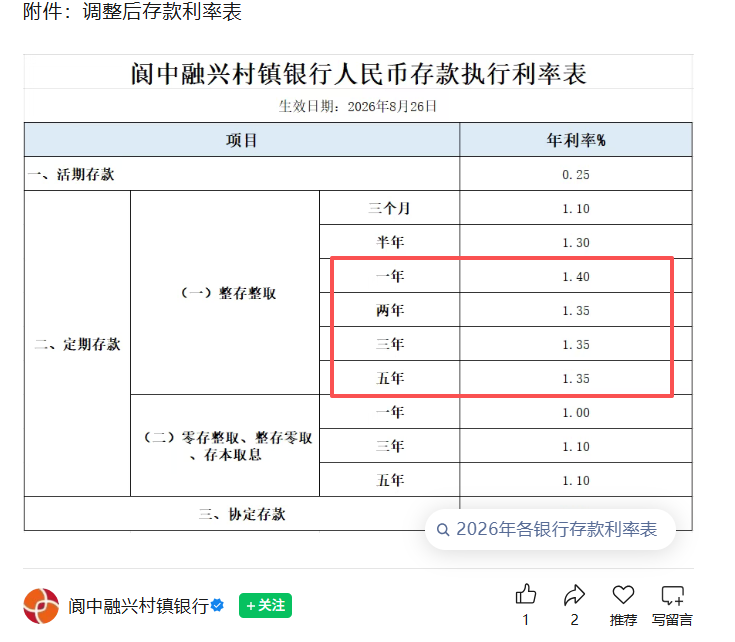Click the 年利率% column header
This screenshot has height=642, width=735.
pos(576,140)
